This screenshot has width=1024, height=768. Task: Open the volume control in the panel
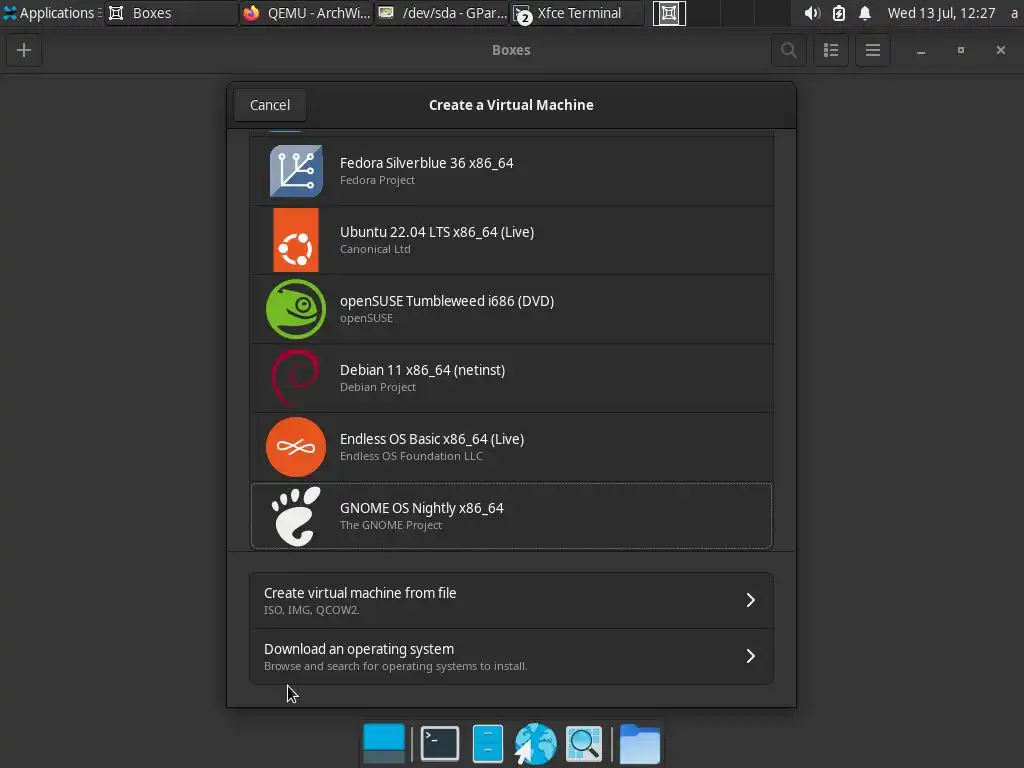point(812,13)
